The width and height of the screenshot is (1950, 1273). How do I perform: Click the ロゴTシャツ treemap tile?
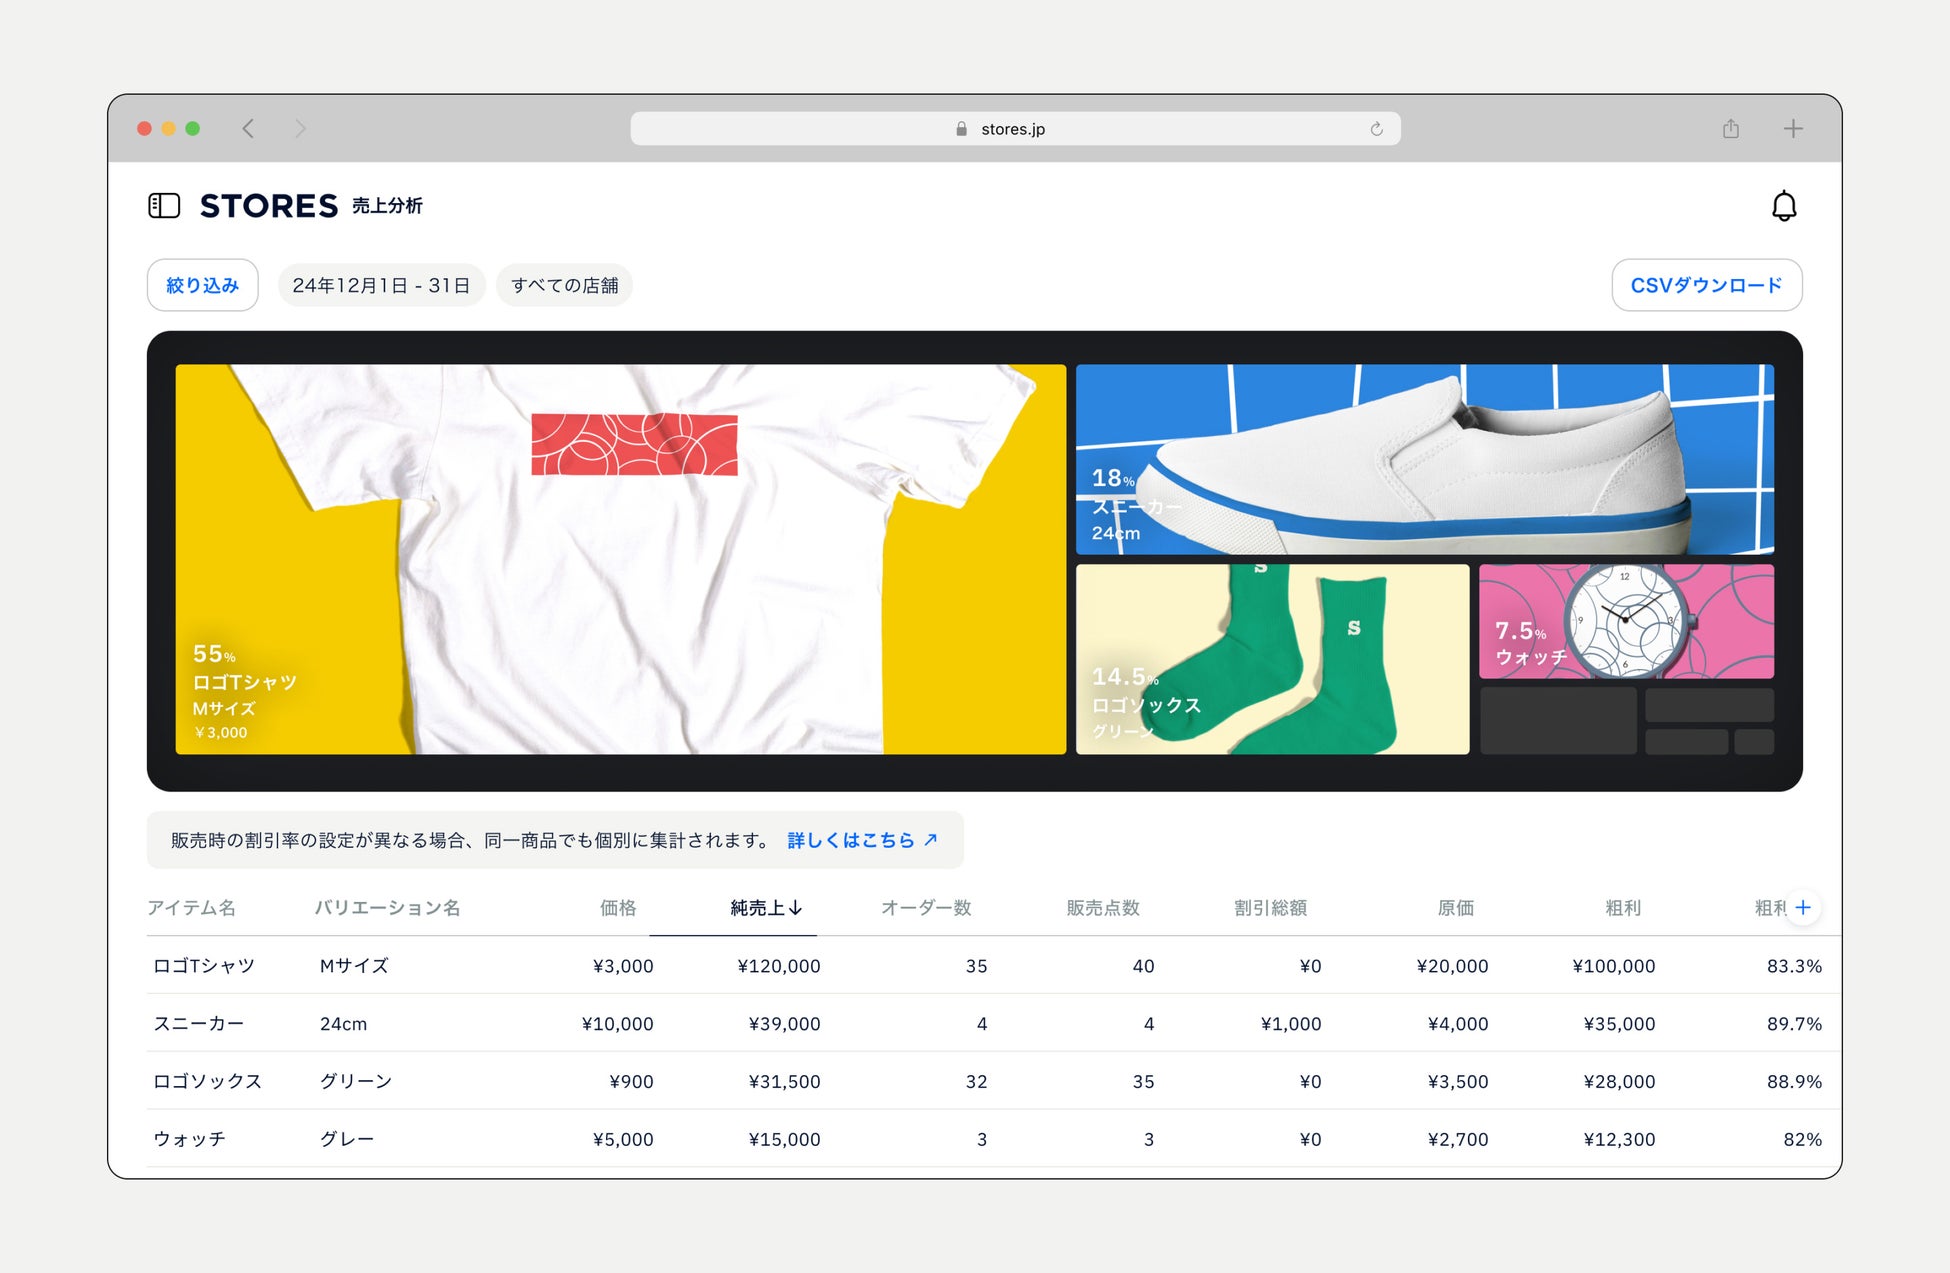tap(620, 559)
